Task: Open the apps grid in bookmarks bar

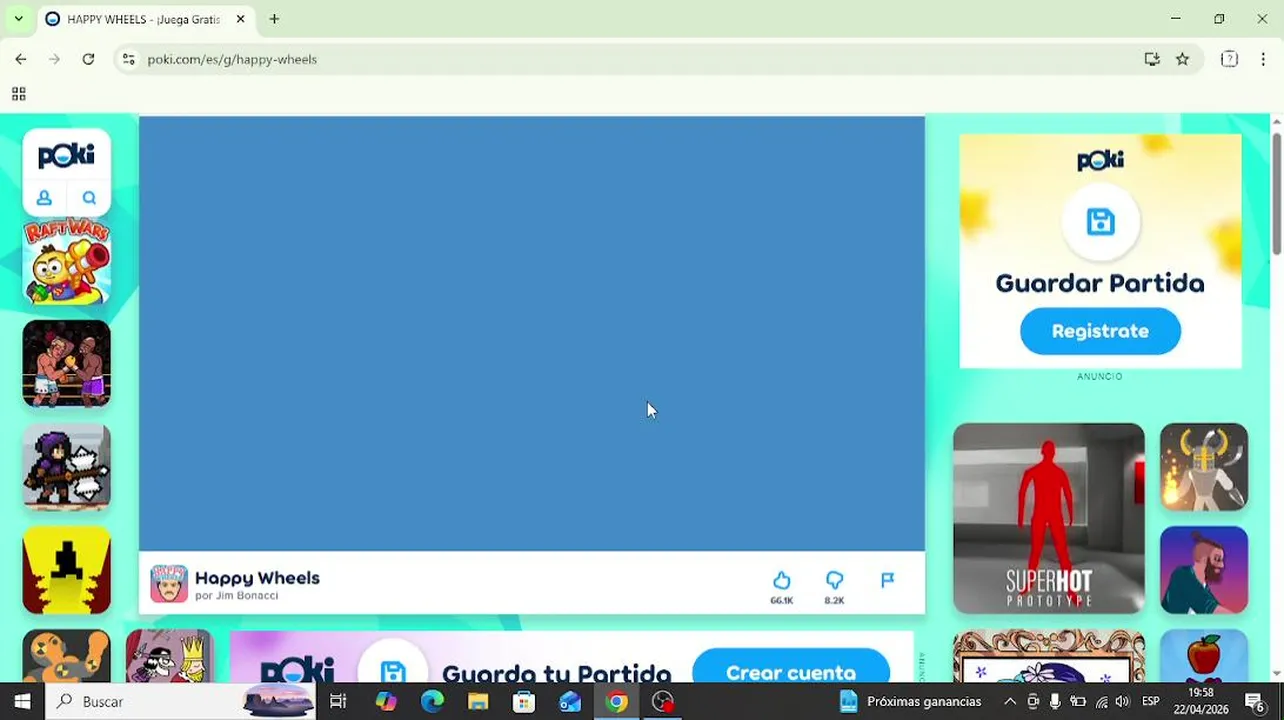Action: click(x=18, y=94)
